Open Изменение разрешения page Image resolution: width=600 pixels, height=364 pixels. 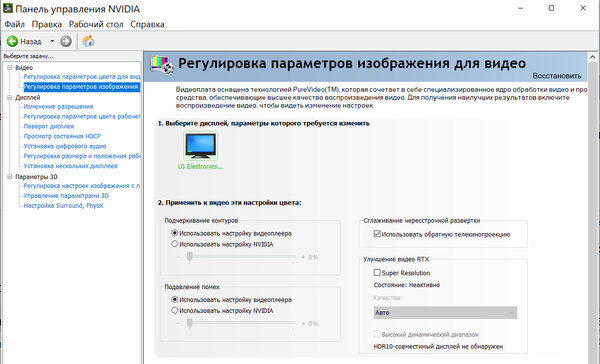pos(59,106)
